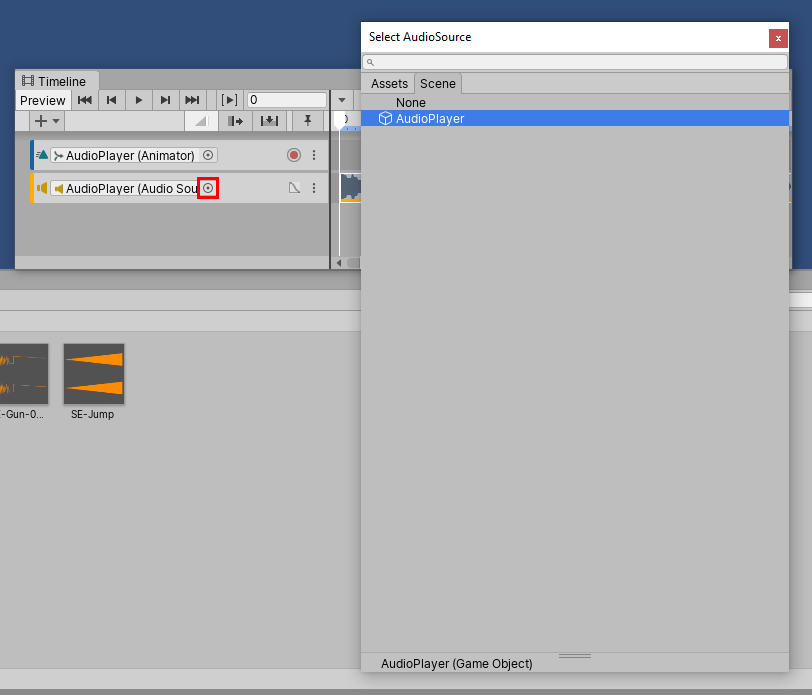812x695 pixels.
Task: Click the marker pin icon
Action: [308, 121]
